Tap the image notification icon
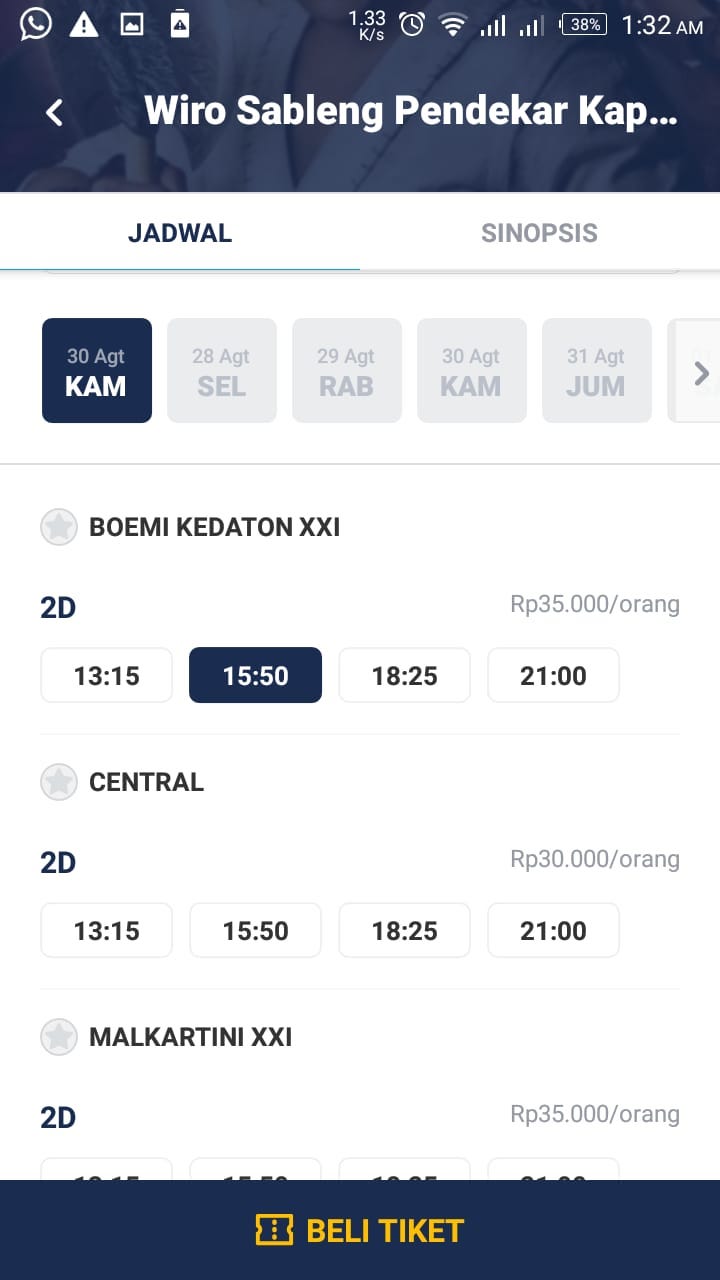The width and height of the screenshot is (720, 1280). pos(132,25)
